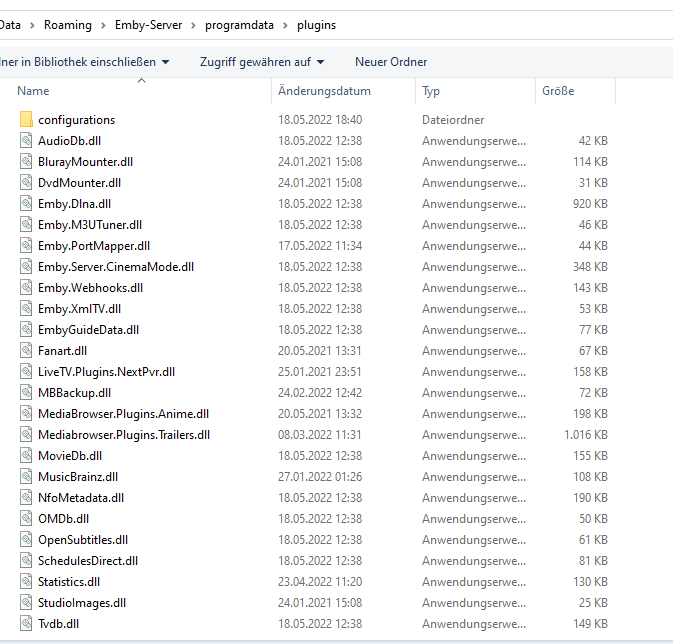The width and height of the screenshot is (673, 644).
Task: Click the 25 KB size of StudioImages.dll
Action: pos(593,603)
